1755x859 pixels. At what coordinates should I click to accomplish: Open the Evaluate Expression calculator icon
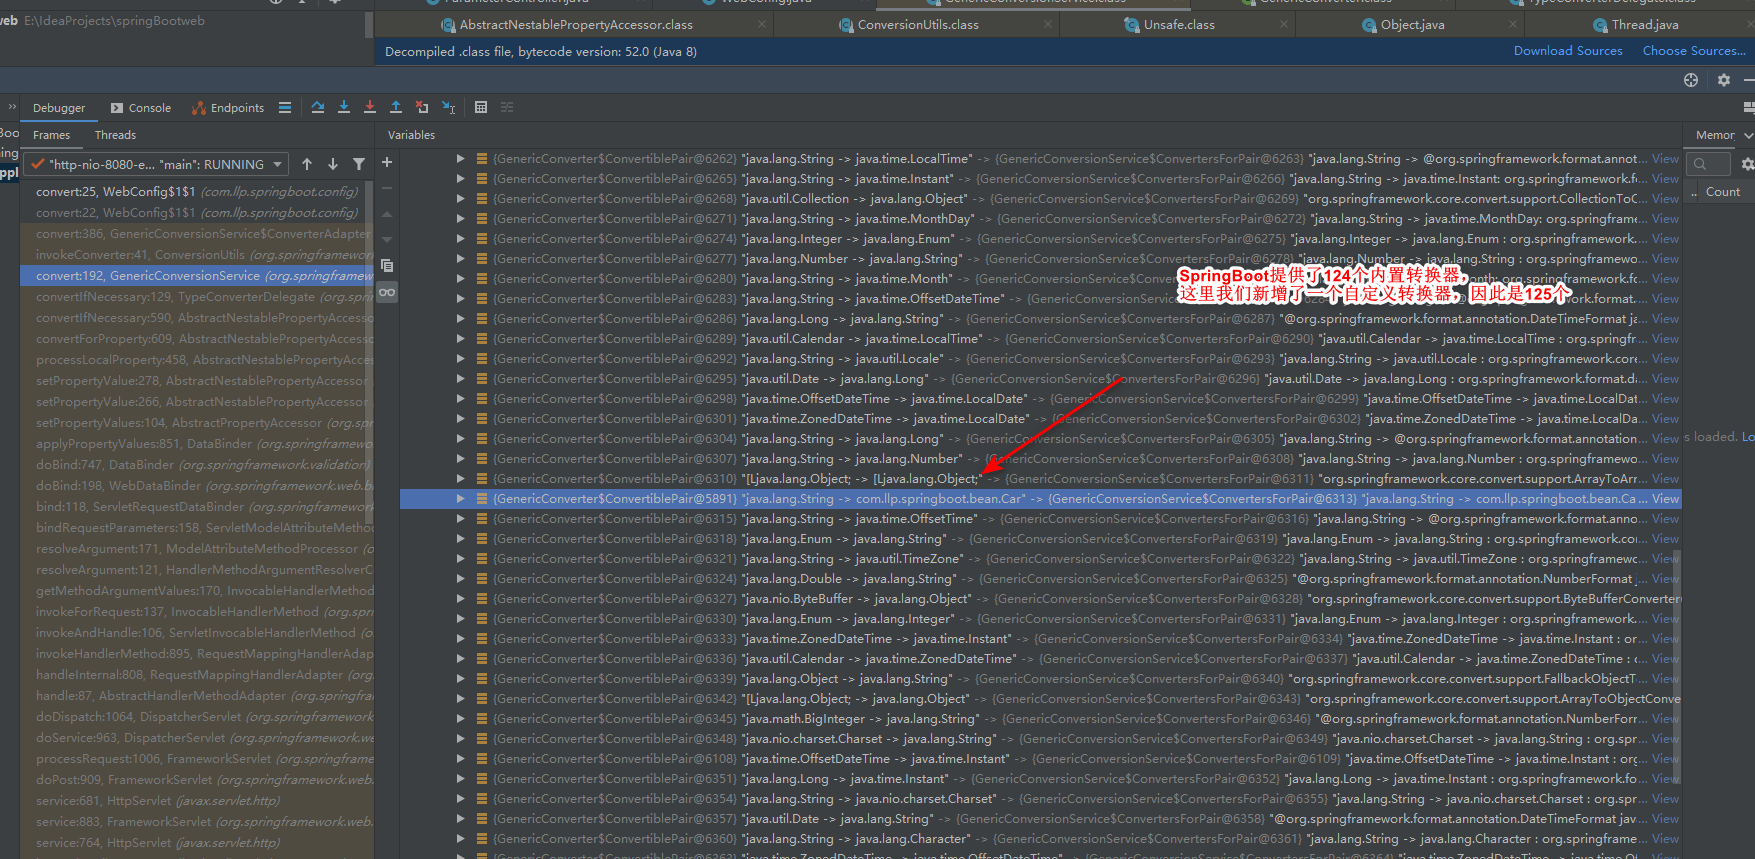(481, 107)
